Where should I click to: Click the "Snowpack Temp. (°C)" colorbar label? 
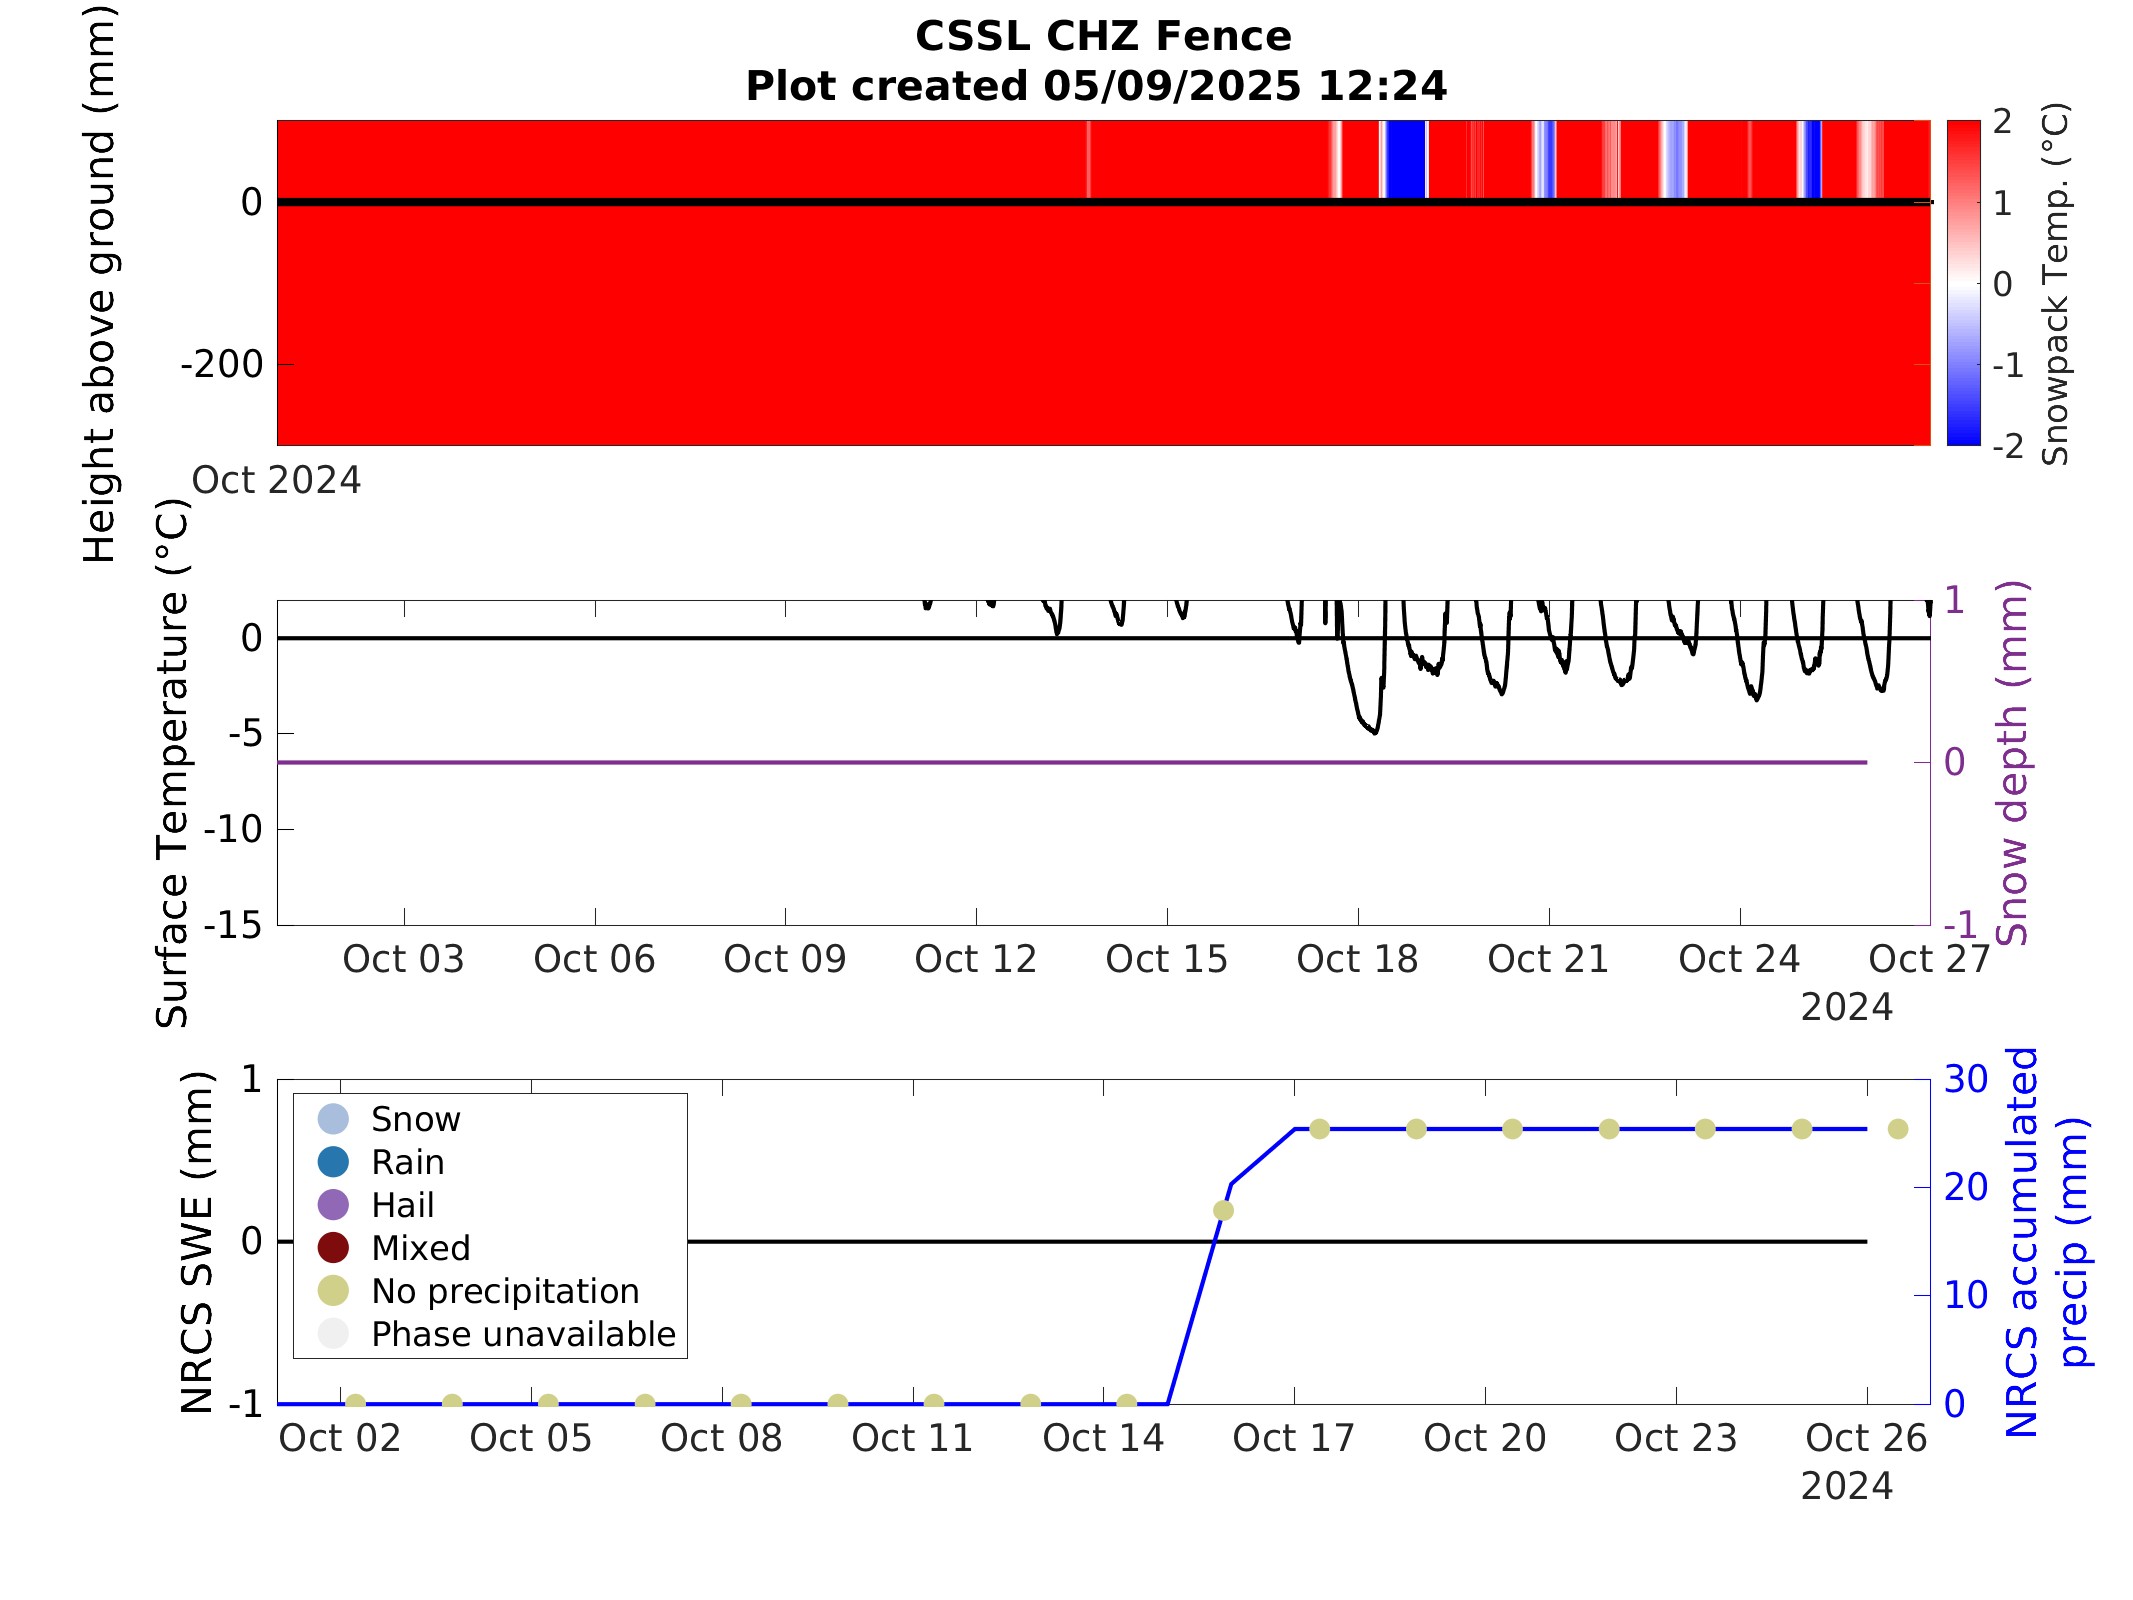click(2055, 284)
